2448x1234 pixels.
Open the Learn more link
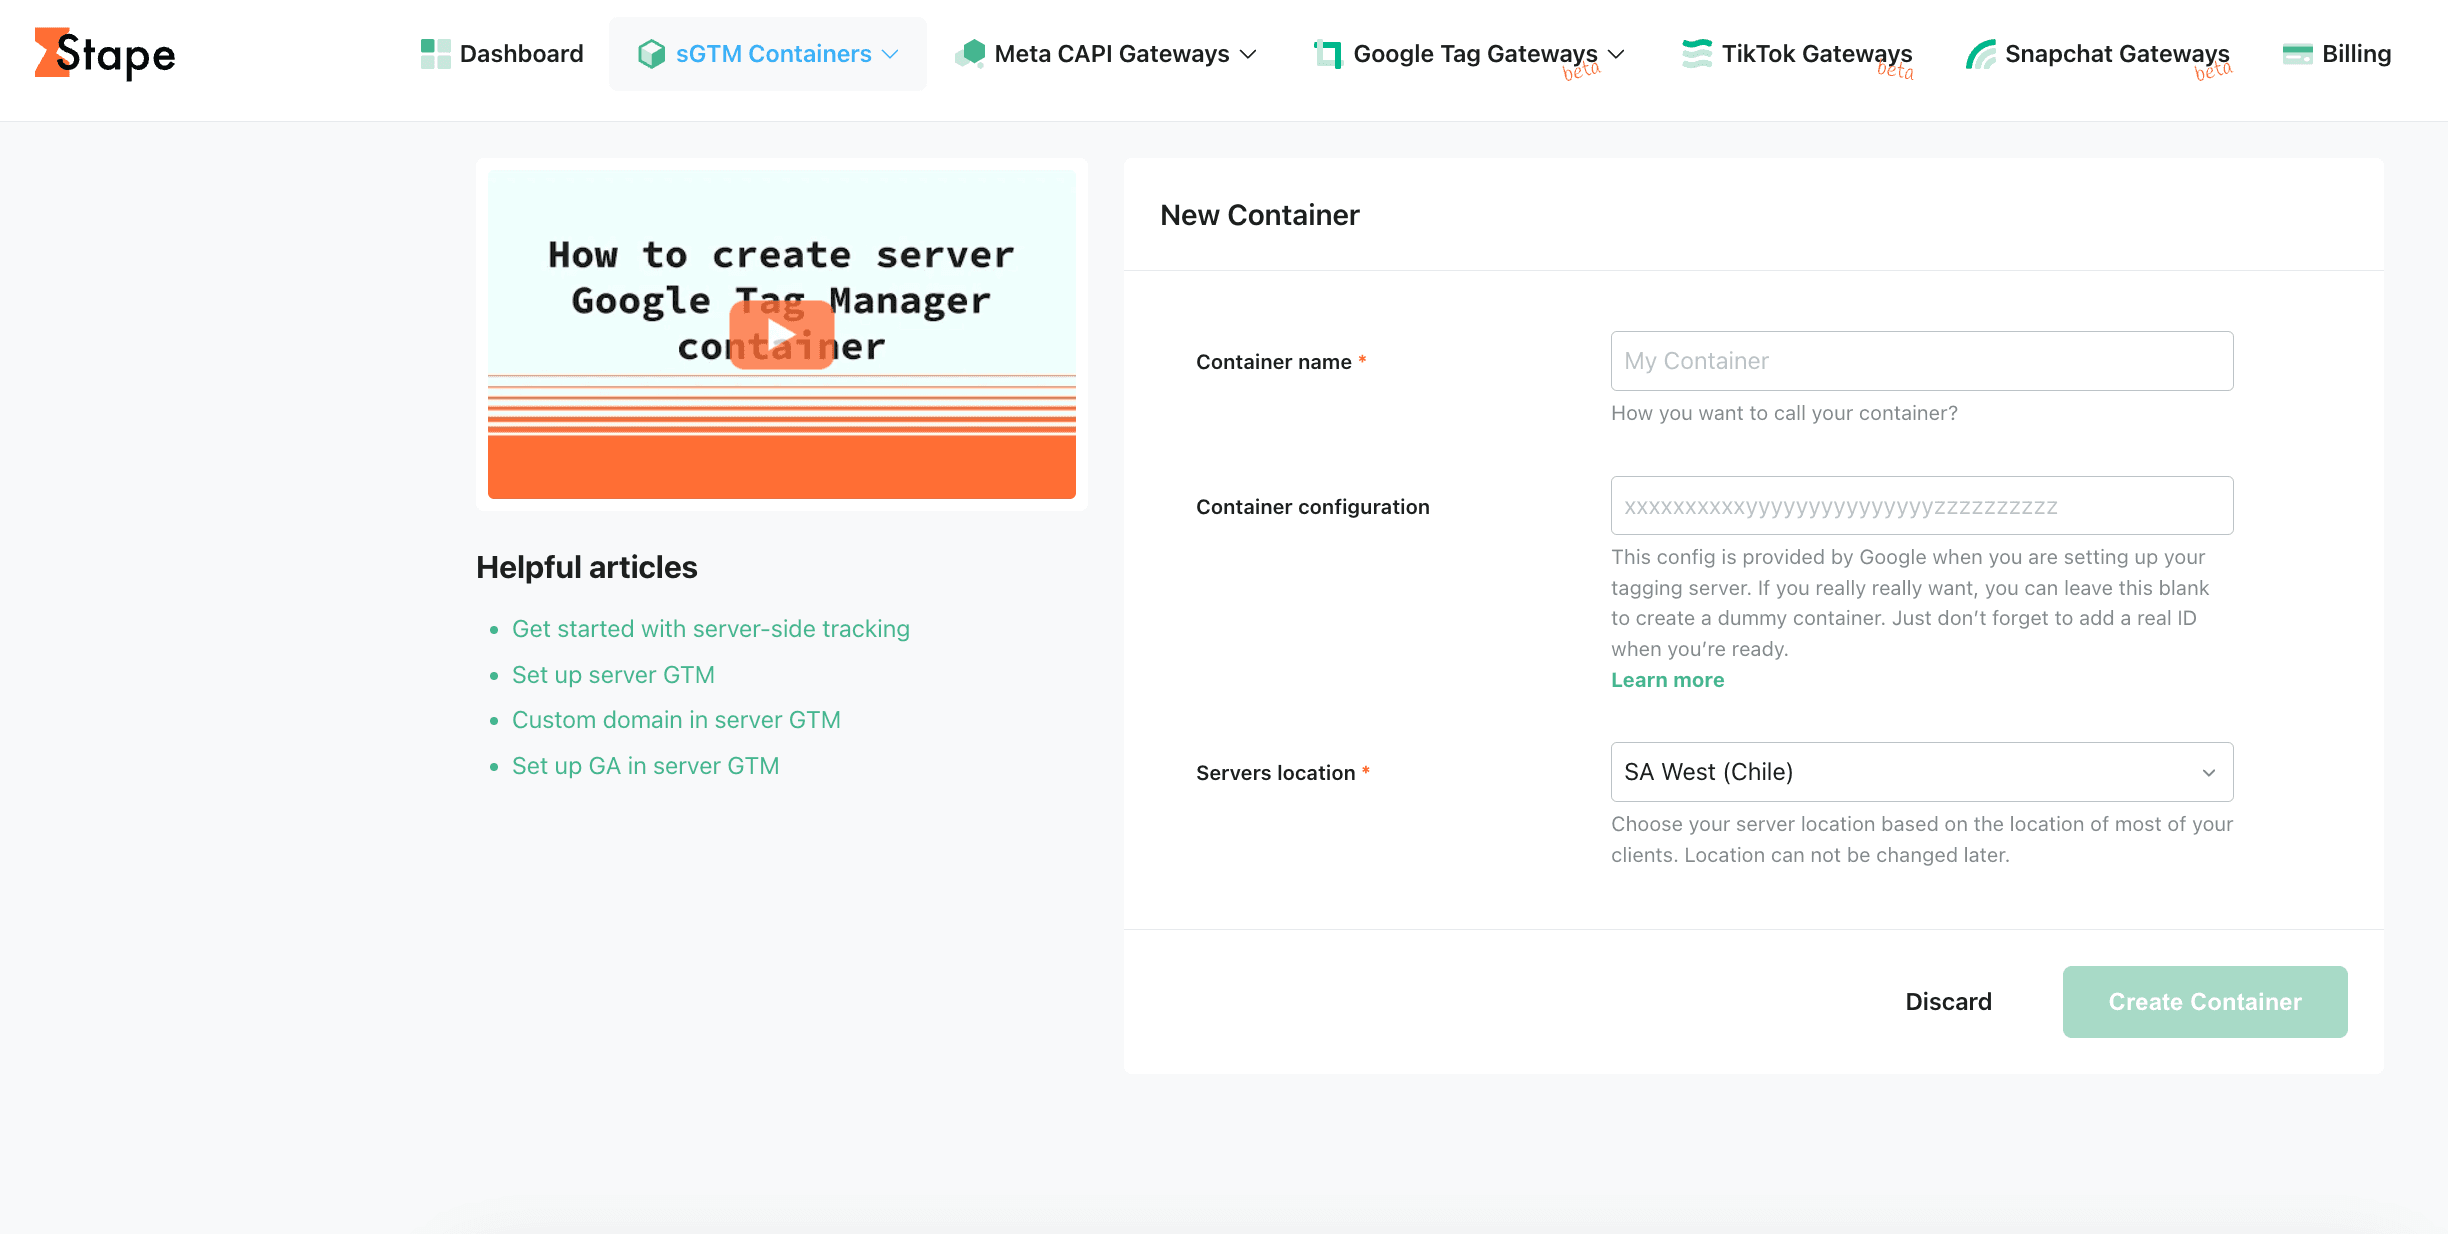pos(1667,680)
